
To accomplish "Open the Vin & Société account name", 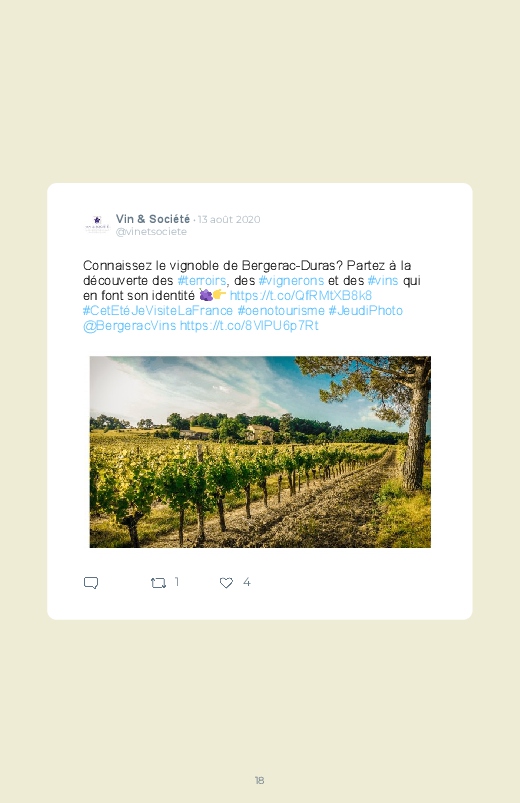I will 153,219.
